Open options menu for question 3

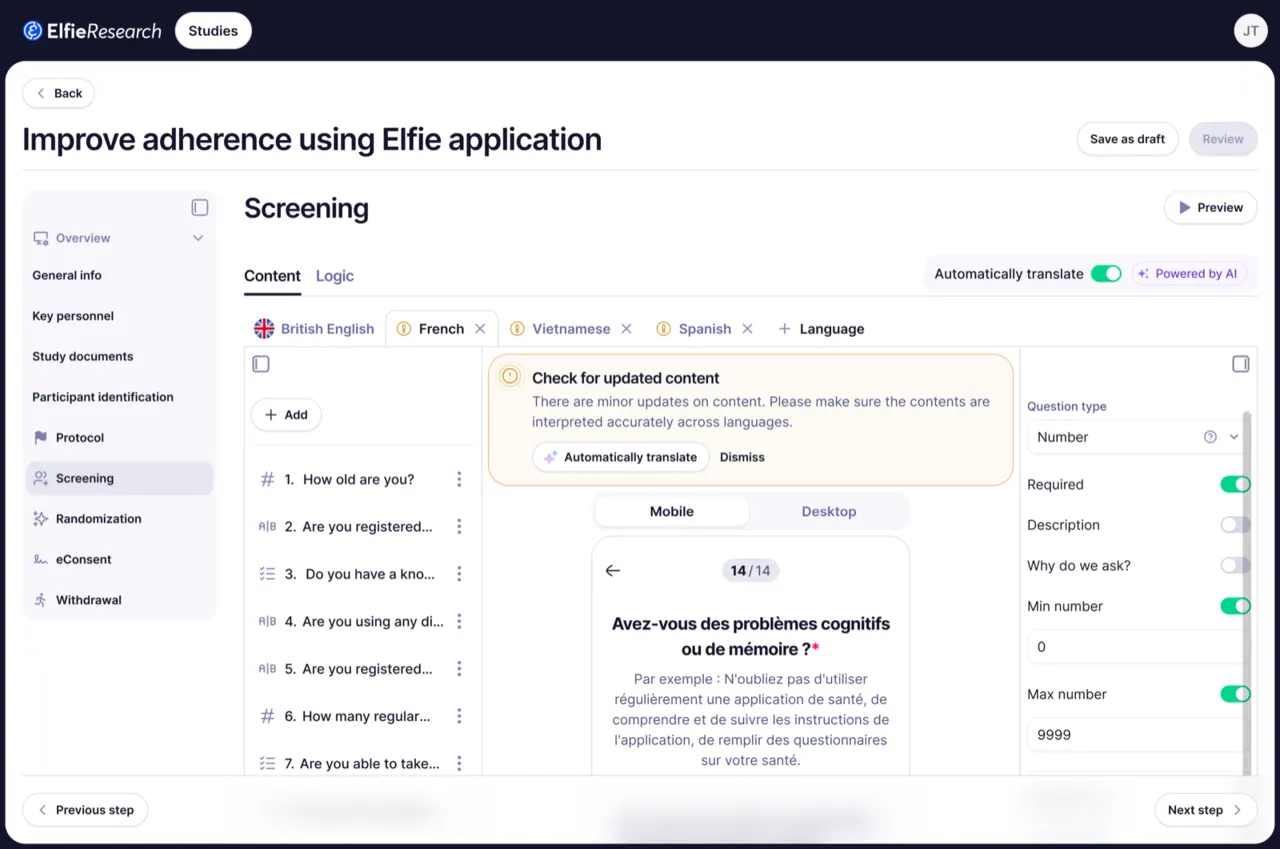(x=459, y=574)
